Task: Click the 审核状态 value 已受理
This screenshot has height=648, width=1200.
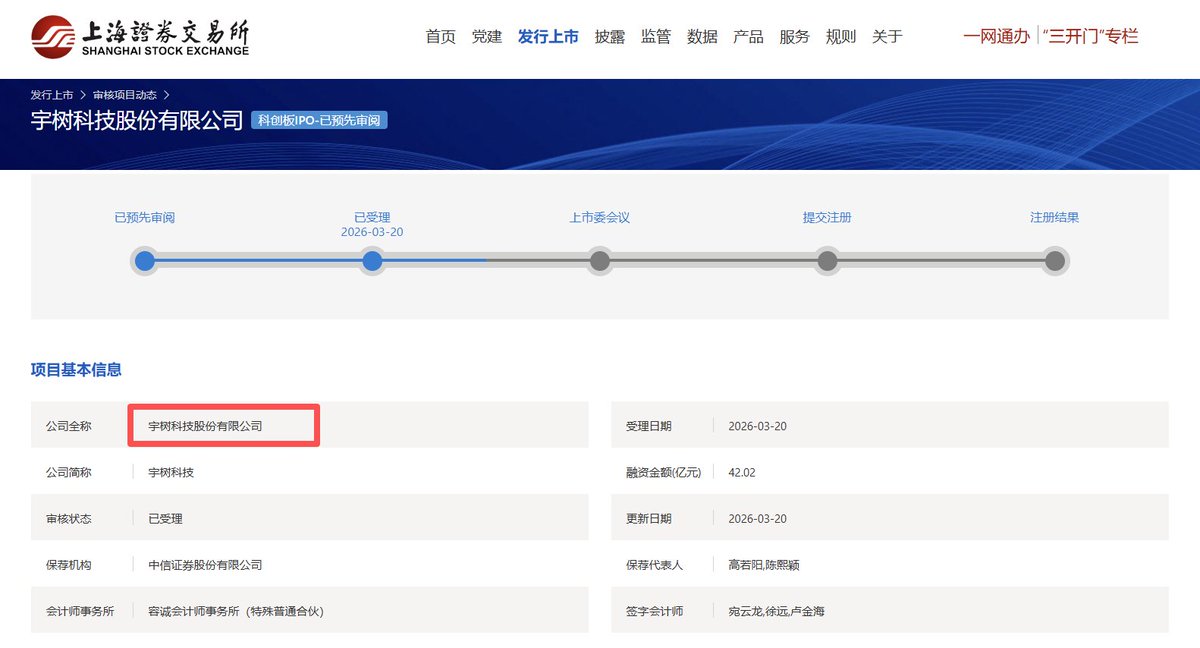Action: coord(165,519)
